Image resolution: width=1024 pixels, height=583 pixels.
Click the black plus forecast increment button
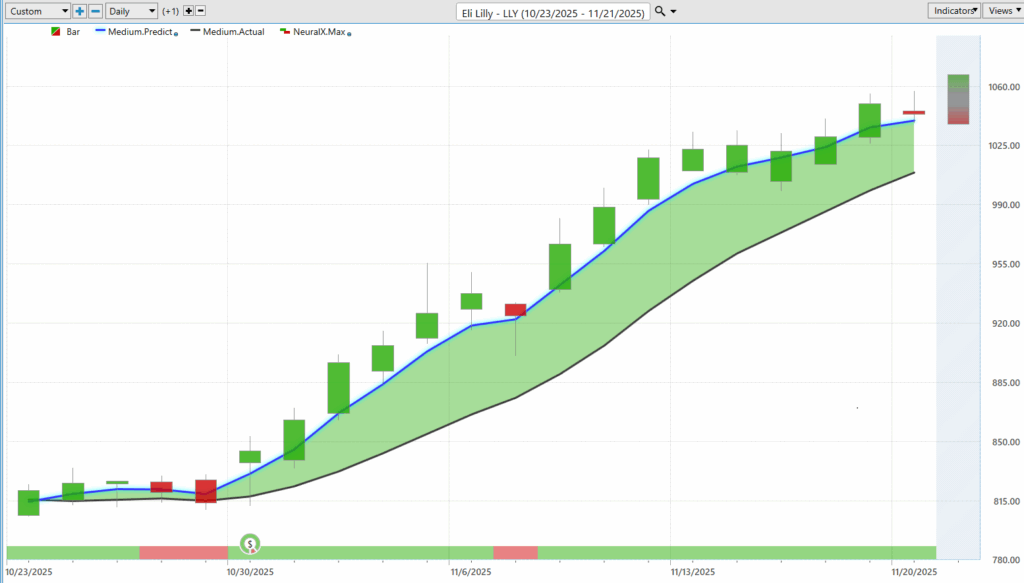(188, 11)
